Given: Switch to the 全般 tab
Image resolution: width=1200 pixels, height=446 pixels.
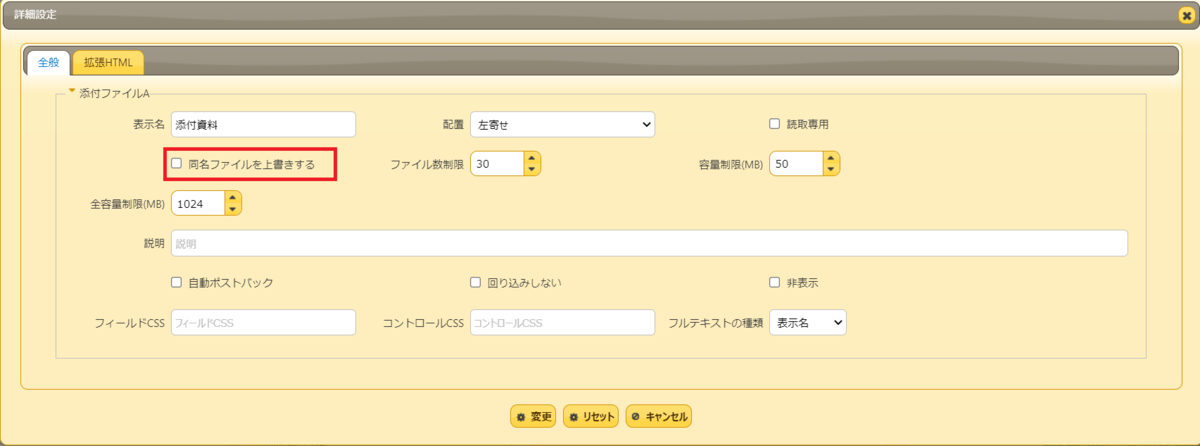Looking at the screenshot, I should pos(49,62).
